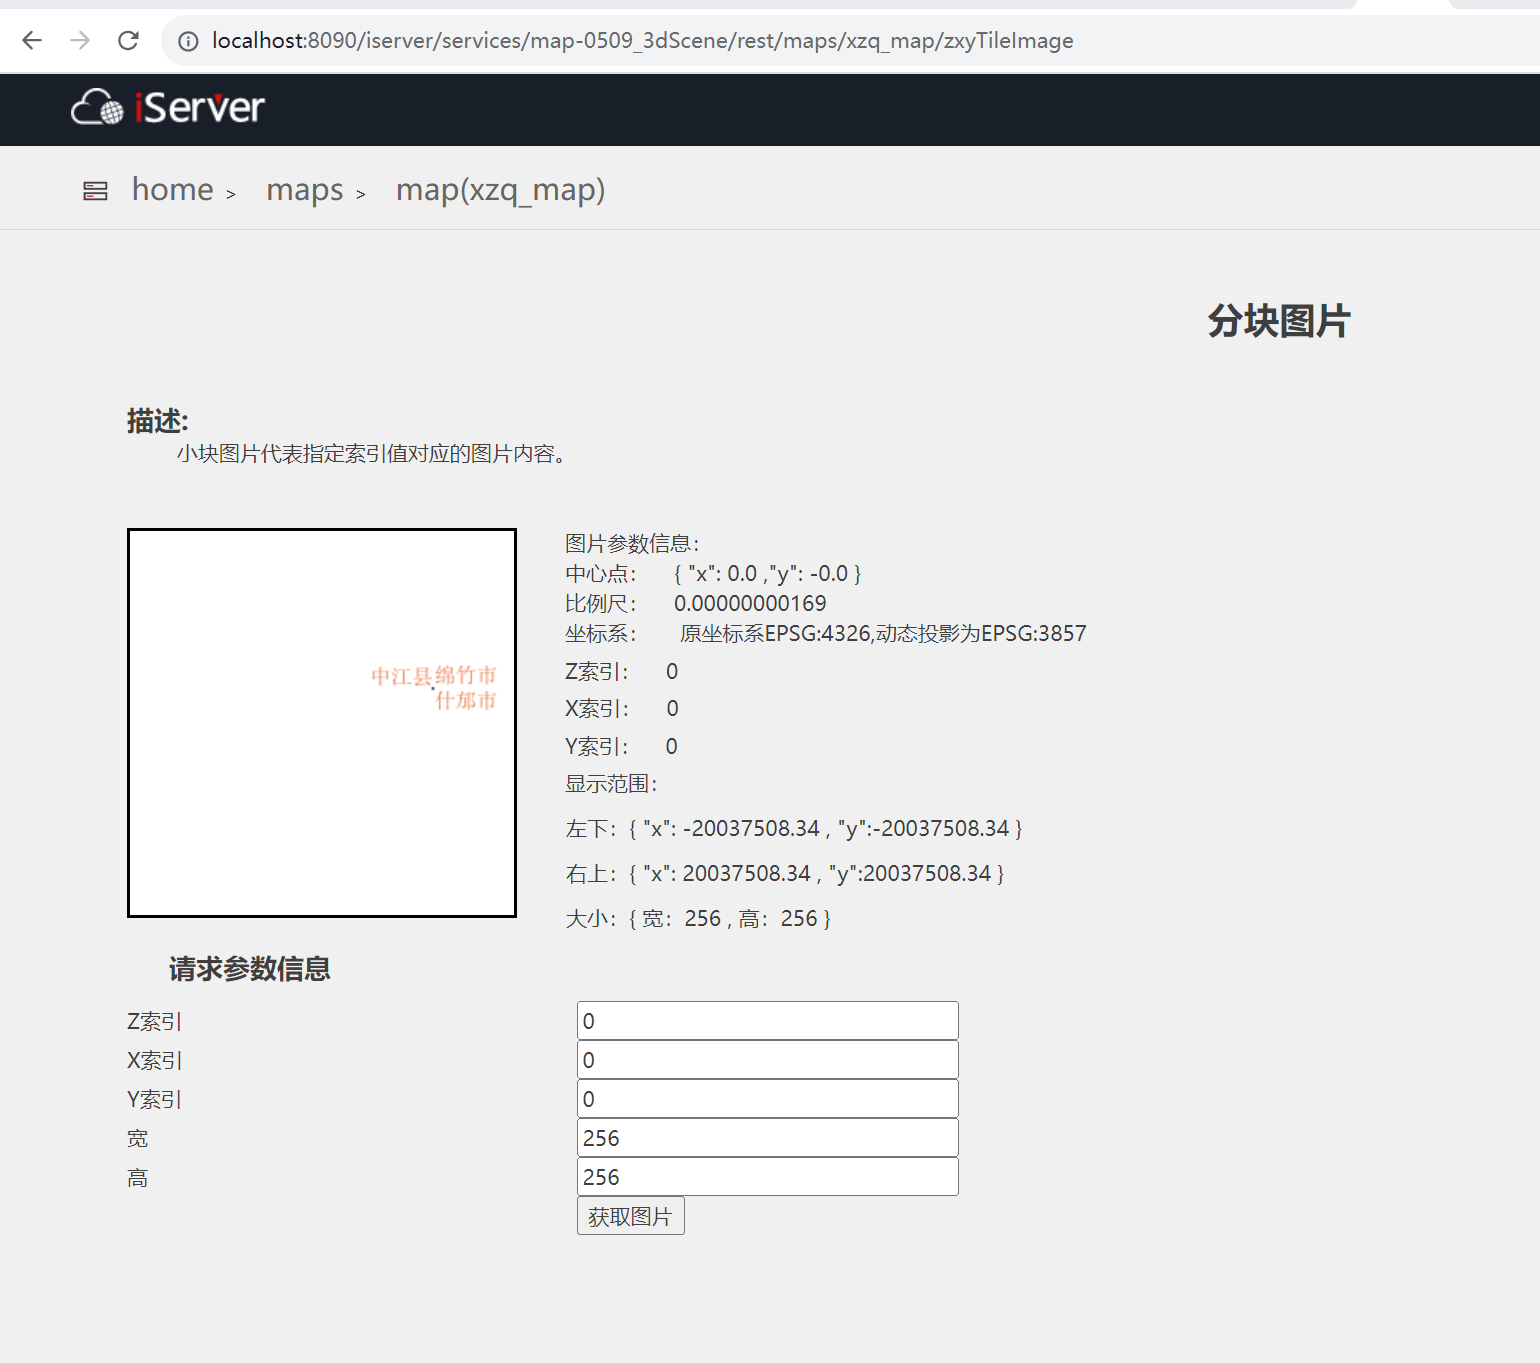Focus the browser address bar URL
1540x1363 pixels.
pos(642,41)
